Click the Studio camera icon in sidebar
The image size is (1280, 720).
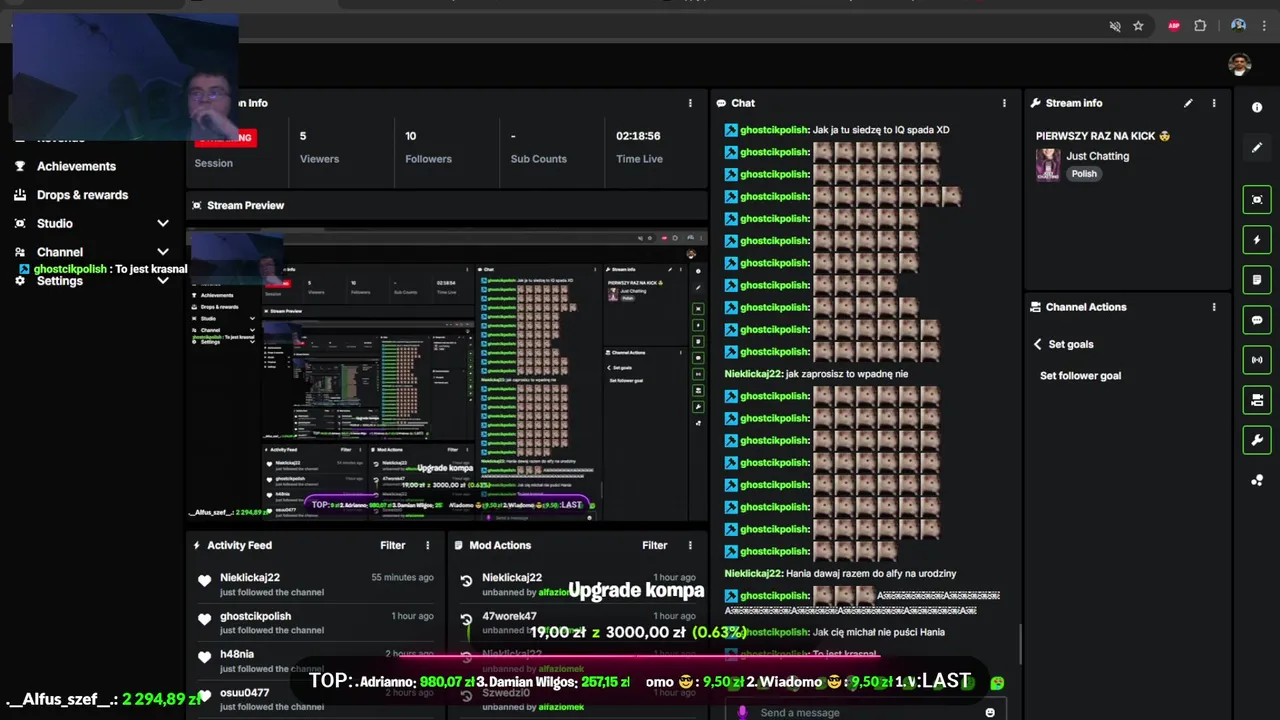tap(20, 223)
